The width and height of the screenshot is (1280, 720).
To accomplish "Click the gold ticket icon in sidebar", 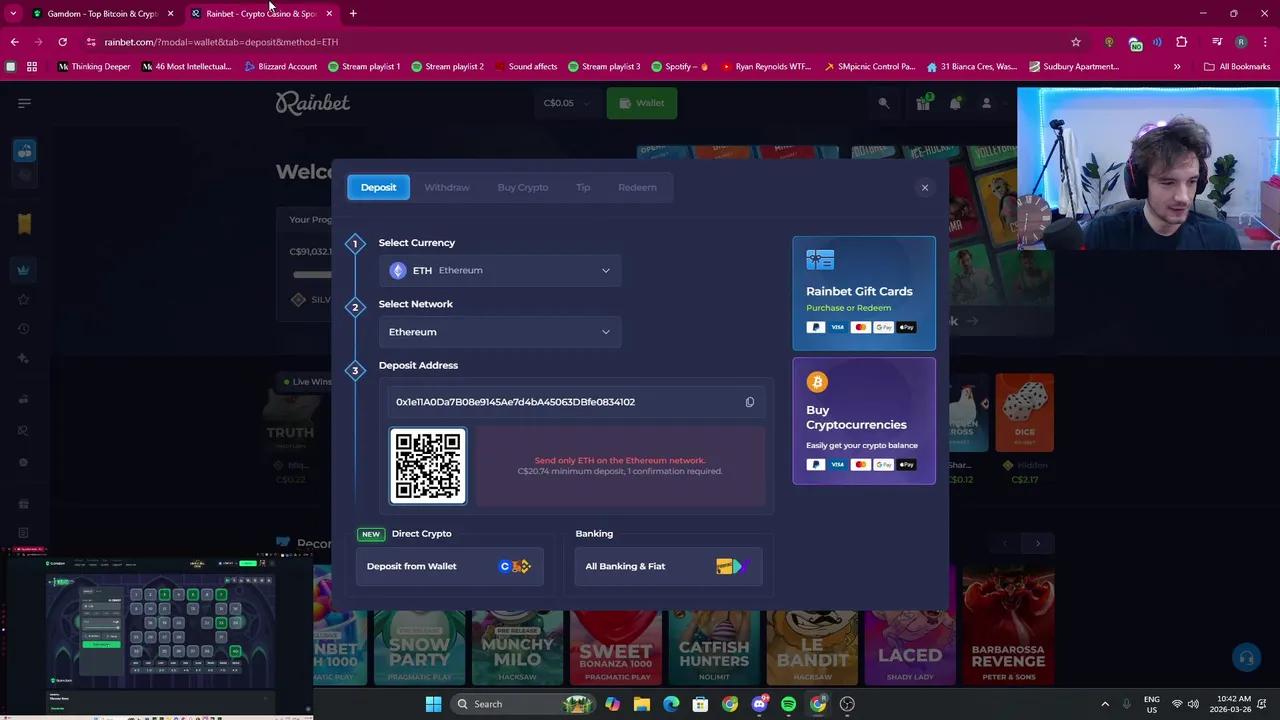I will 24,224.
